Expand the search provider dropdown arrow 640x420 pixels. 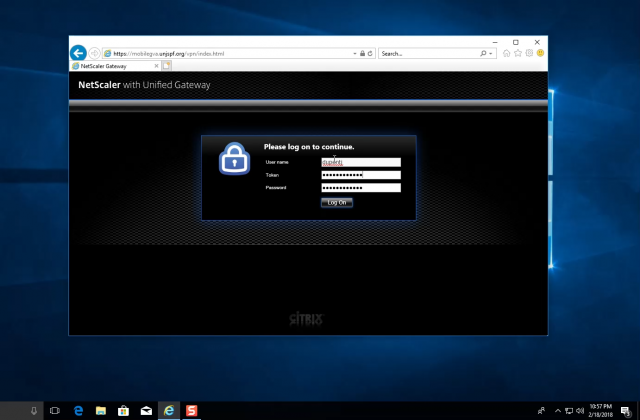click(x=491, y=54)
